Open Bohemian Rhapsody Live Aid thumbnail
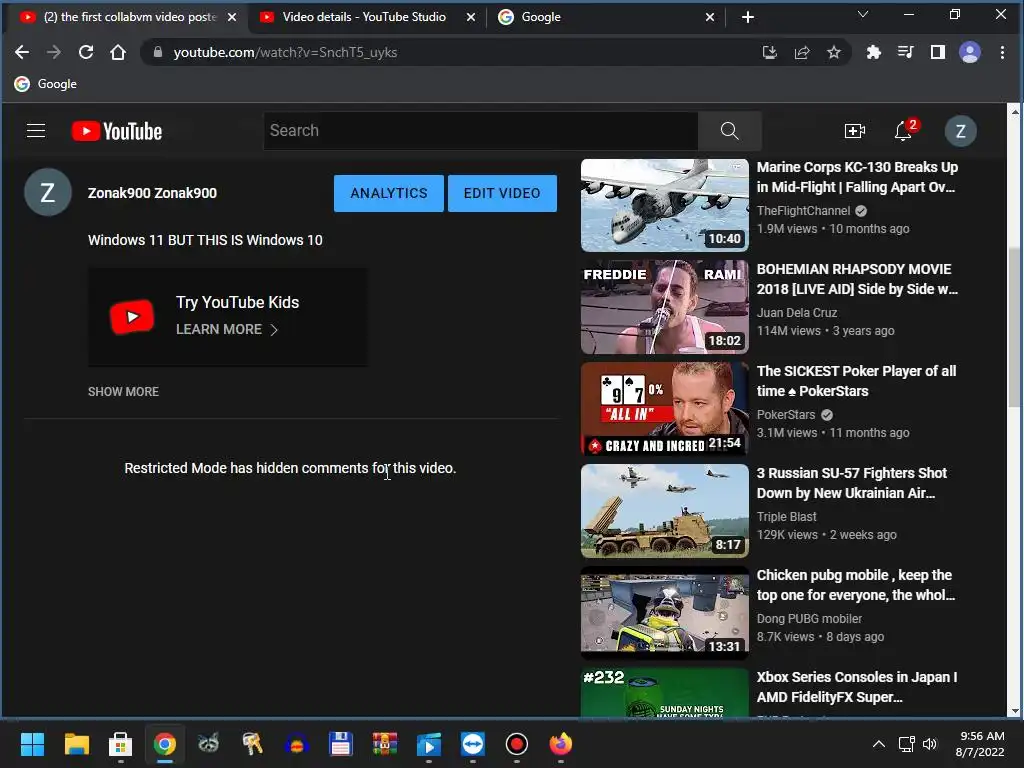Viewport: 1024px width, 768px height. [665, 307]
